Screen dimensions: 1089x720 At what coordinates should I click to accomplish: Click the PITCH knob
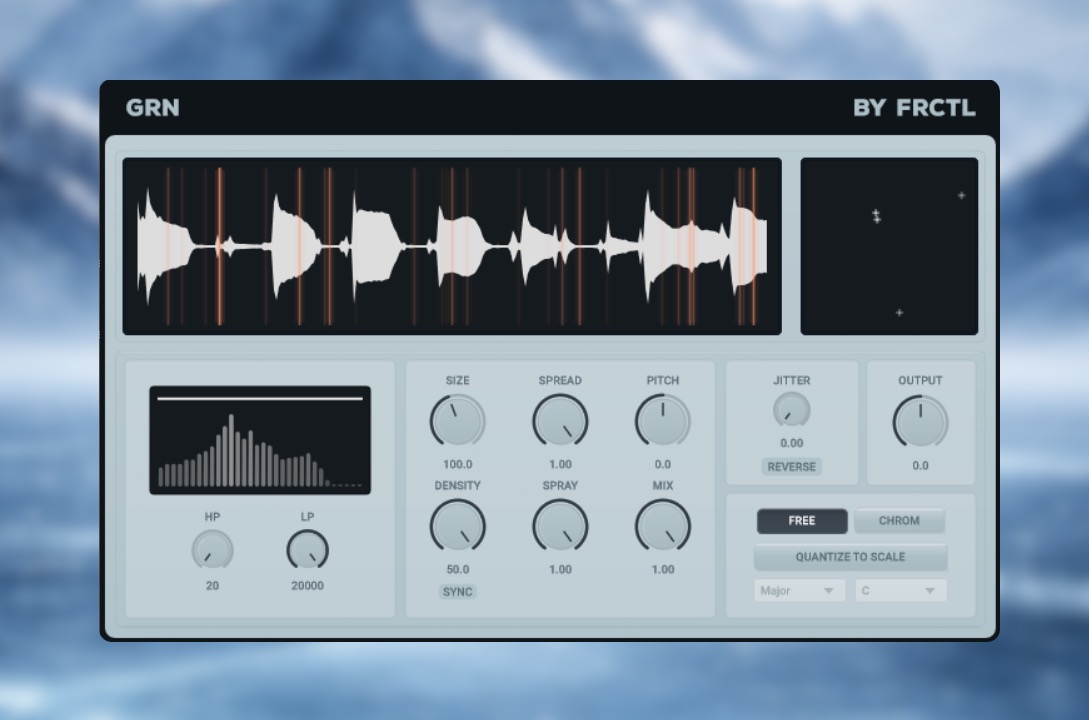662,421
